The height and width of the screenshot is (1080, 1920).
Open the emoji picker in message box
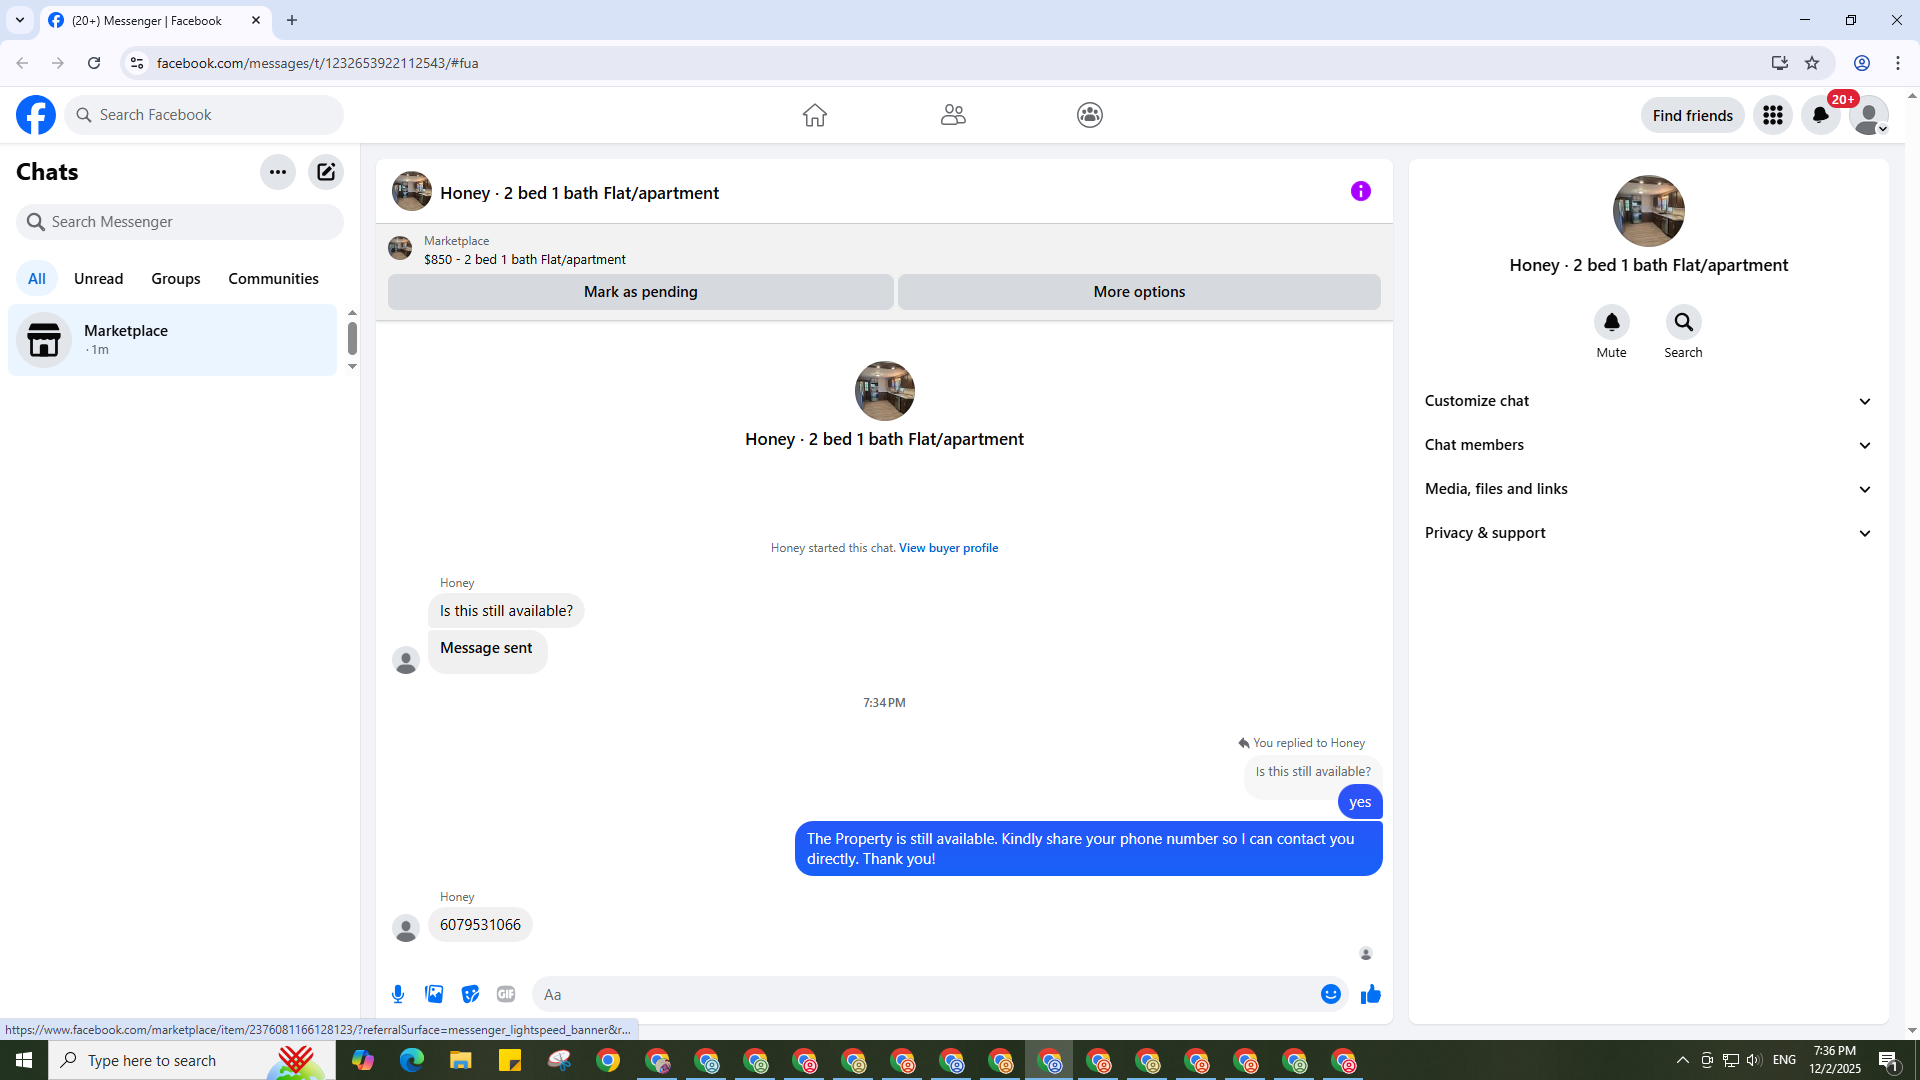point(1330,994)
